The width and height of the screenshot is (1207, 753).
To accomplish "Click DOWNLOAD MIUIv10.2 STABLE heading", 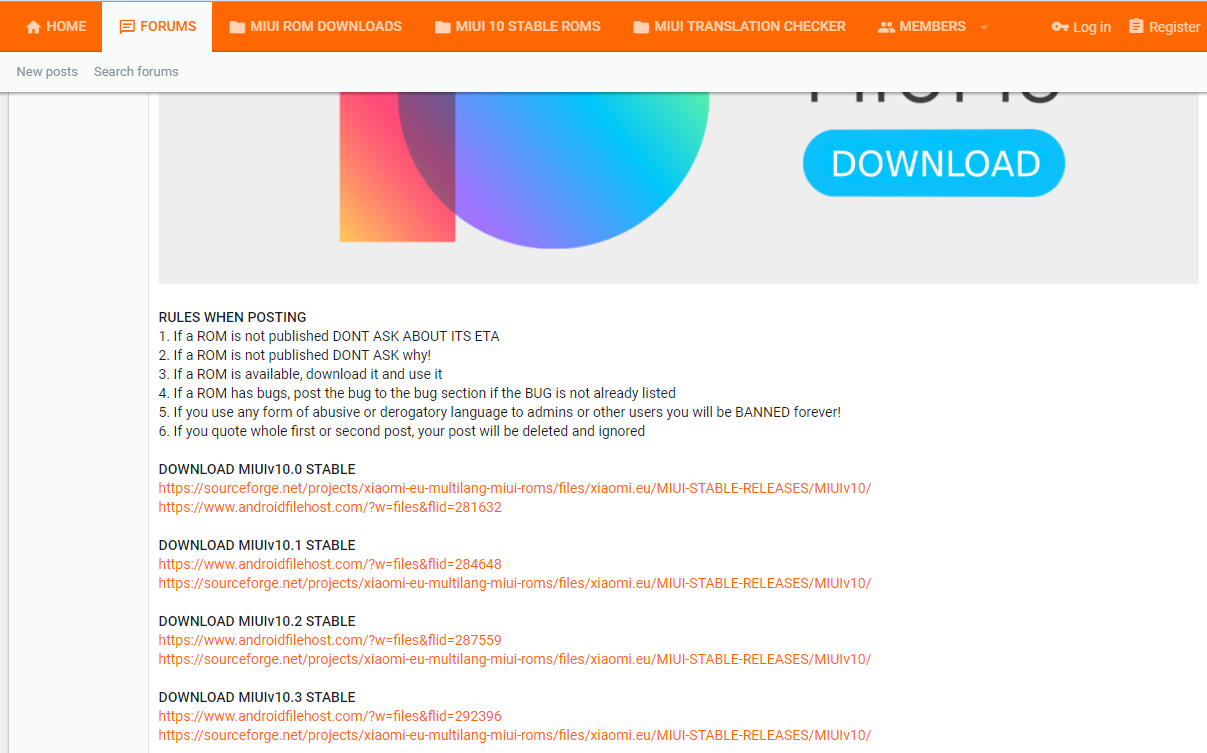I will click(x=257, y=621).
